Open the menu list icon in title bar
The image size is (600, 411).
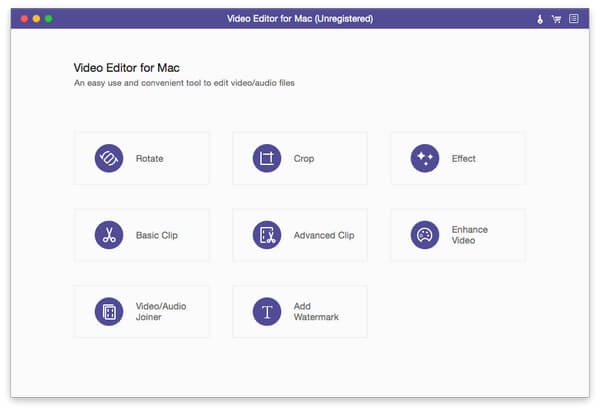pos(574,18)
